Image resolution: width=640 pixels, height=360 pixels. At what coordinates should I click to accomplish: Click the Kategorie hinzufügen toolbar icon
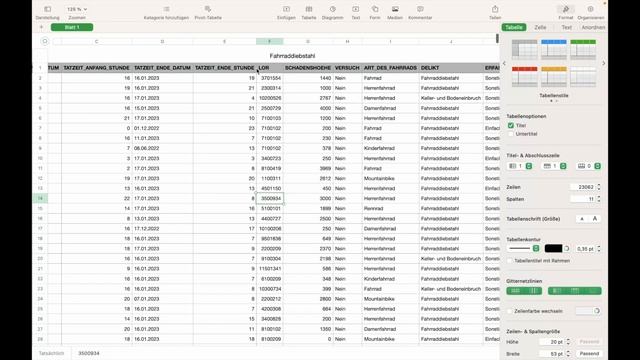click(x=166, y=9)
